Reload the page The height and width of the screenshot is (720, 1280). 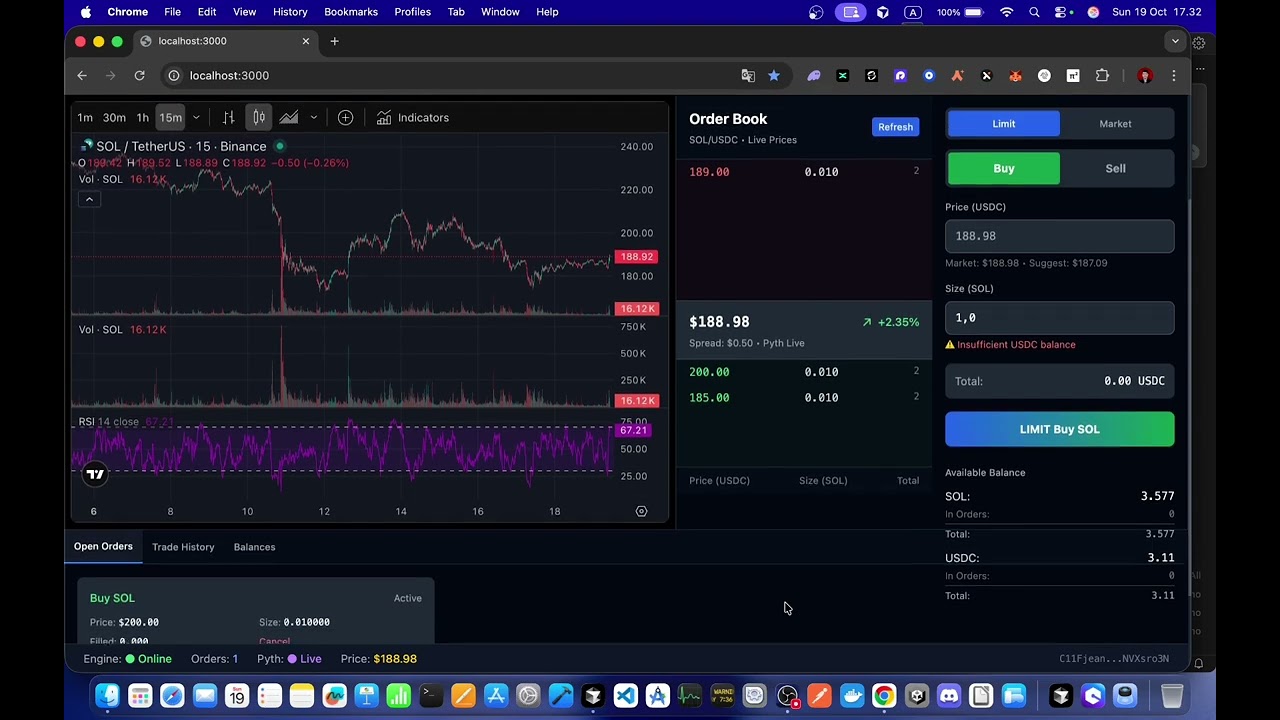(x=139, y=75)
